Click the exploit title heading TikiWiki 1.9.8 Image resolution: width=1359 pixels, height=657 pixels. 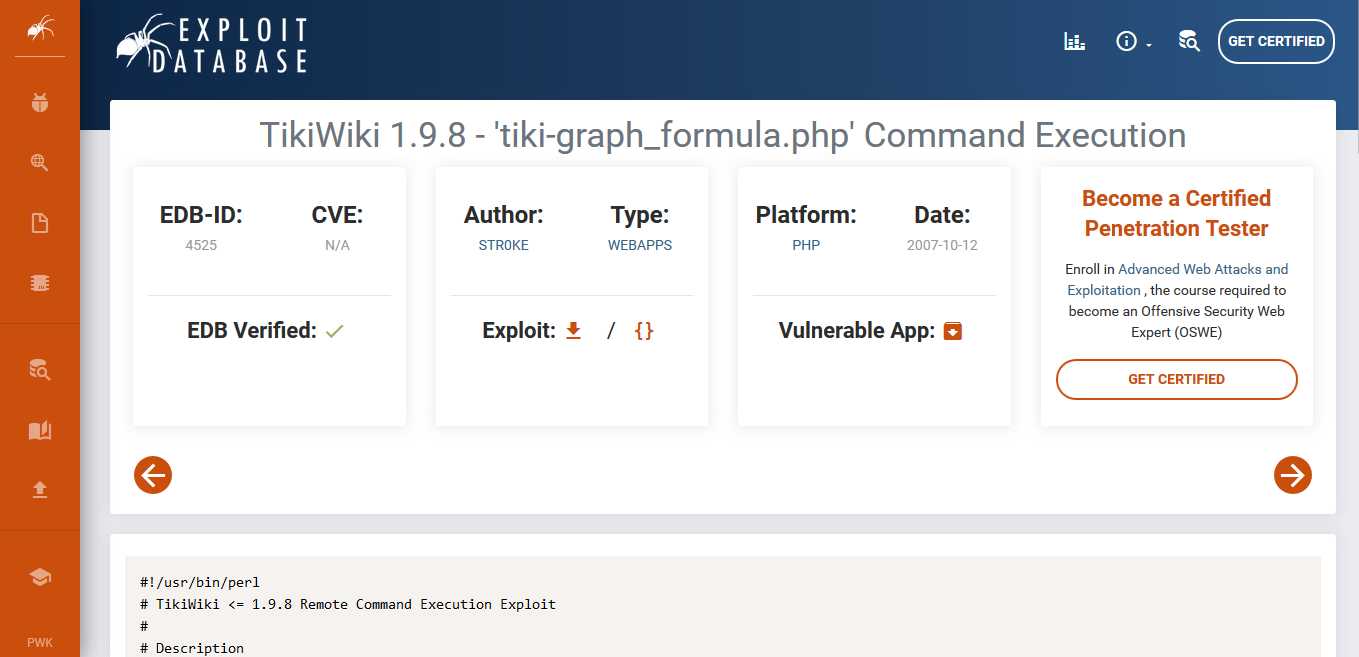(723, 135)
